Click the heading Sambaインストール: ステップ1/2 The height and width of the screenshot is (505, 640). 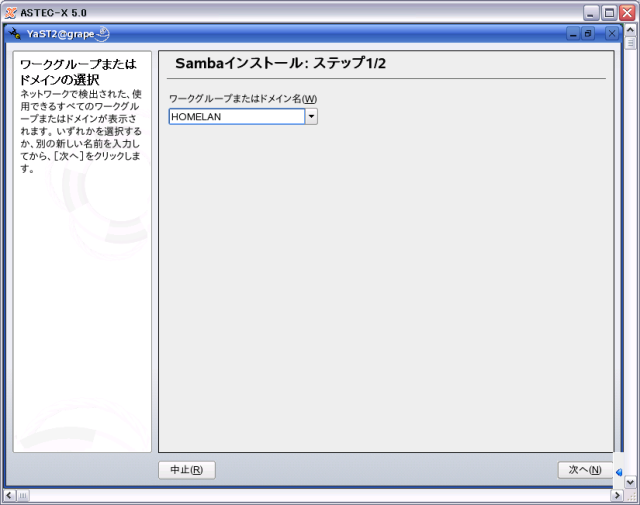point(280,63)
